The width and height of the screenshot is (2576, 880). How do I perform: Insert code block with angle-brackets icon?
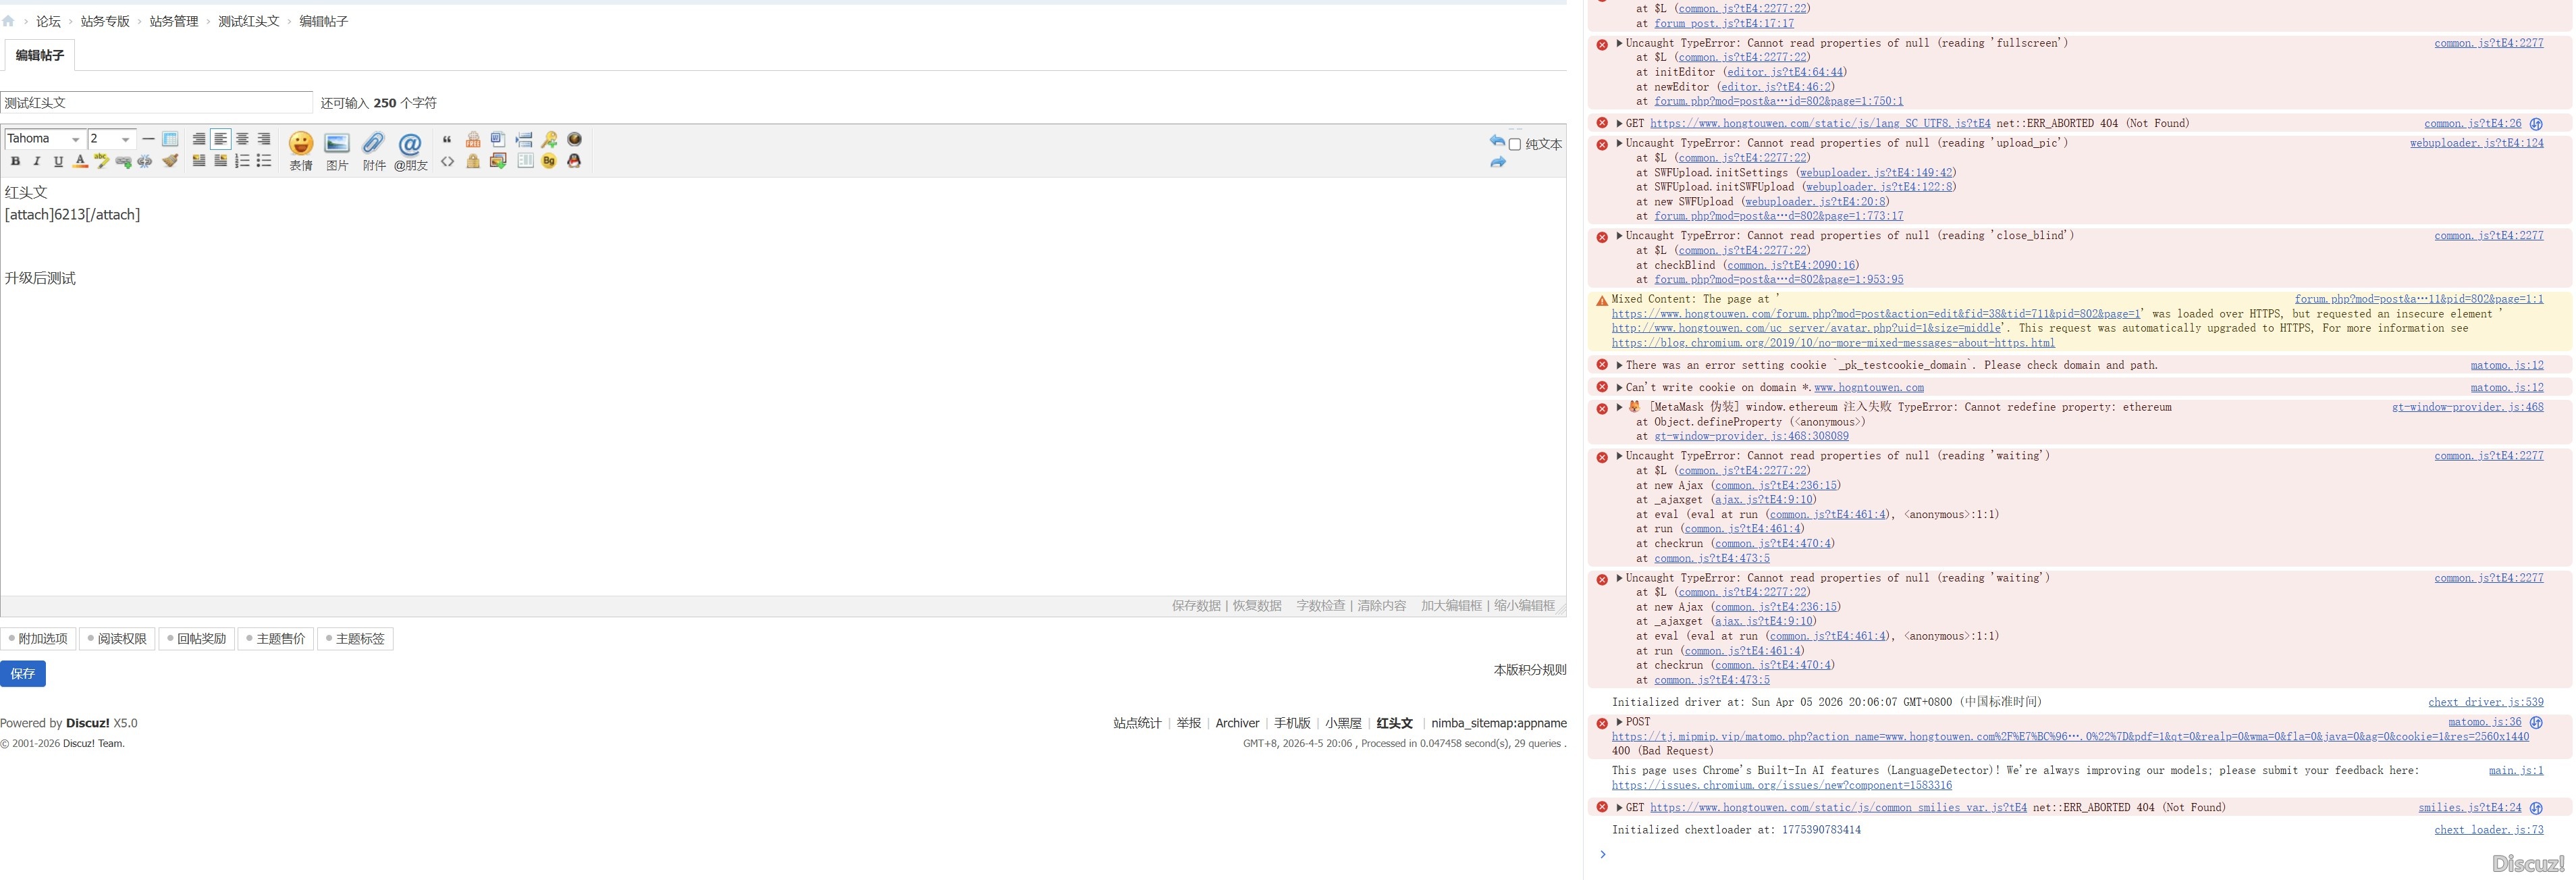[x=447, y=161]
